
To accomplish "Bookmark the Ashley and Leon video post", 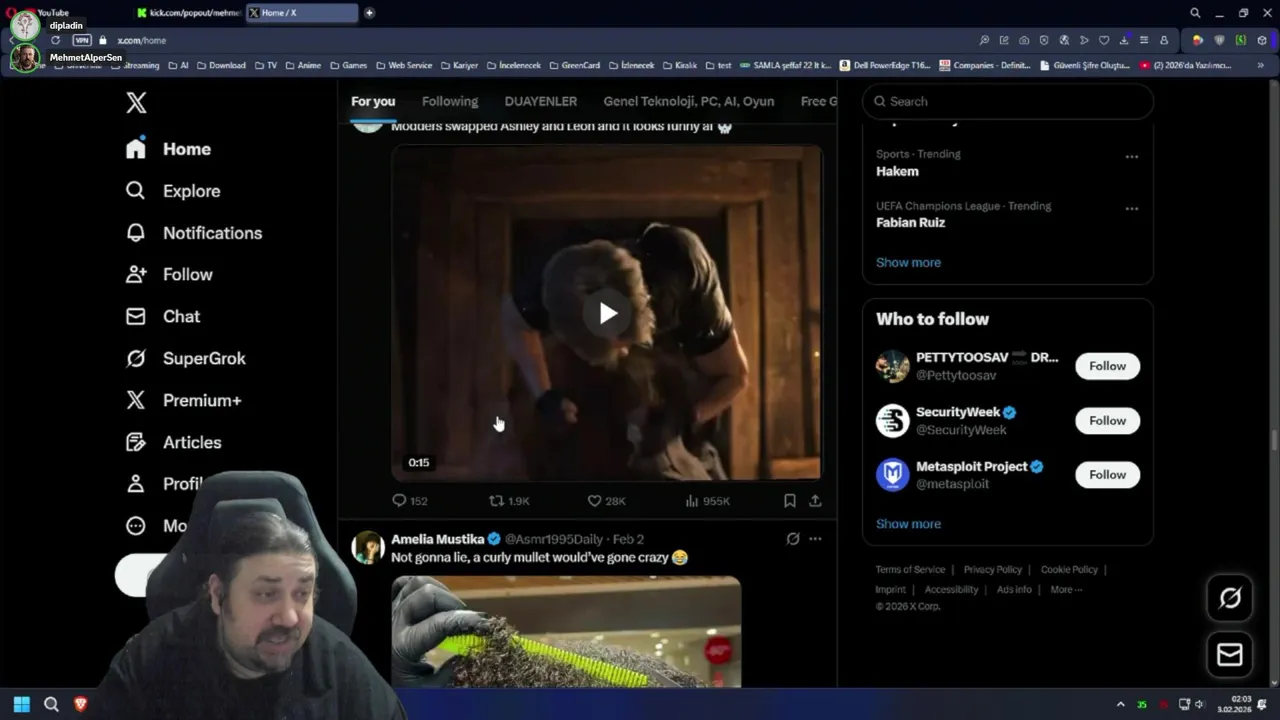I will tap(790, 501).
